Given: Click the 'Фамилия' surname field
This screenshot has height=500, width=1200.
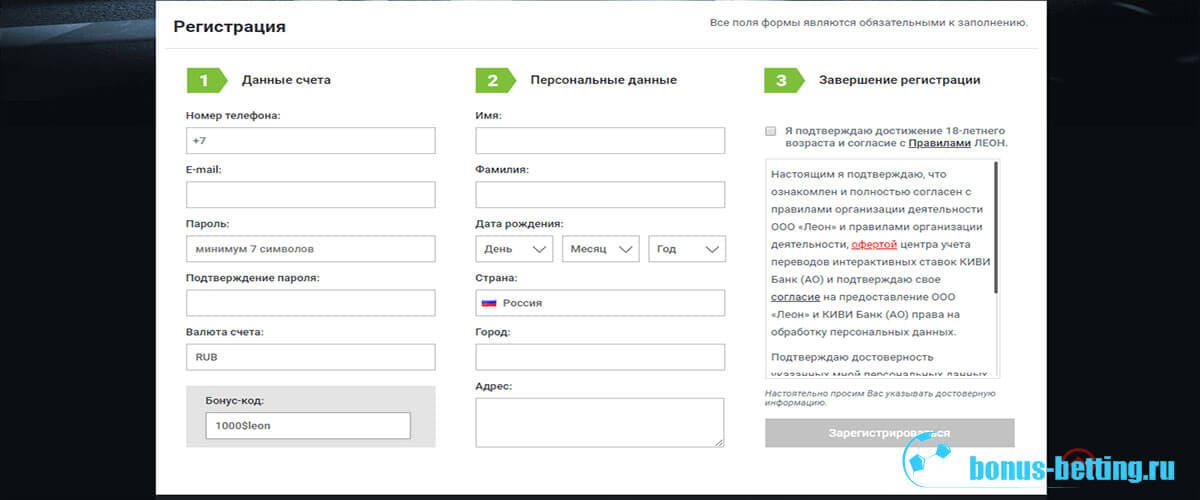Looking at the screenshot, I should [x=600, y=194].
